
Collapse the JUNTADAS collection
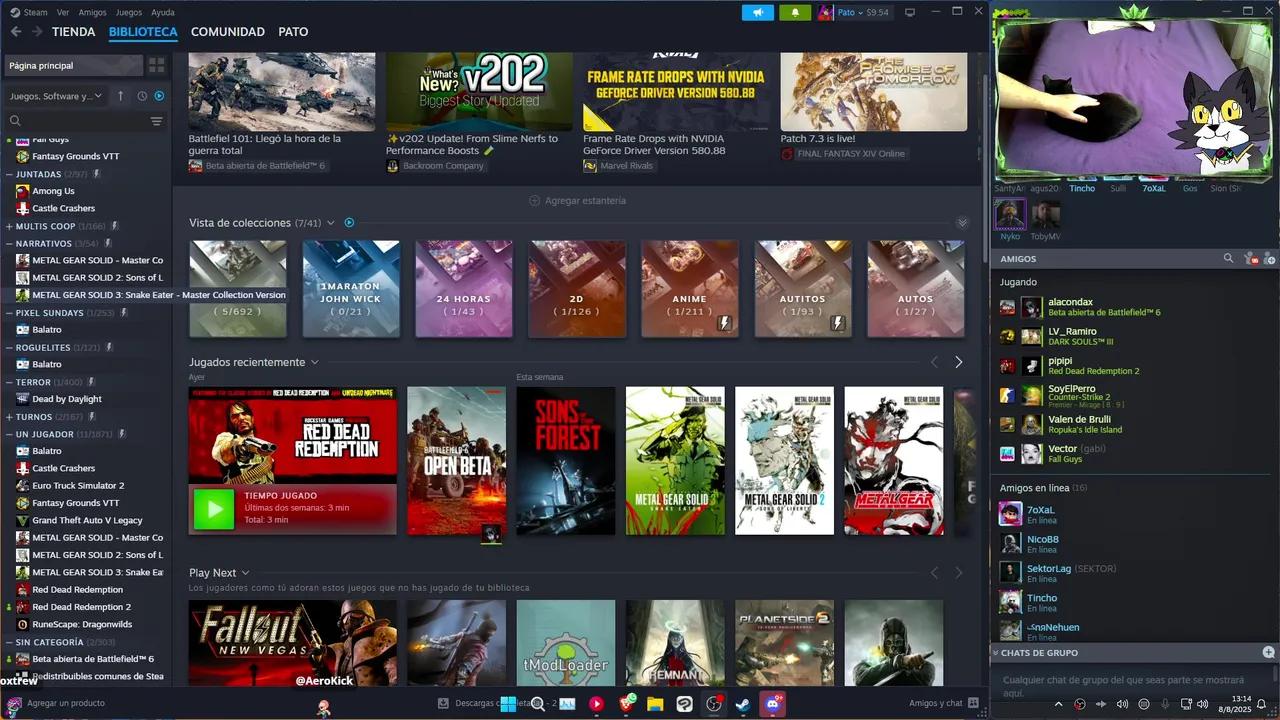click(9, 174)
